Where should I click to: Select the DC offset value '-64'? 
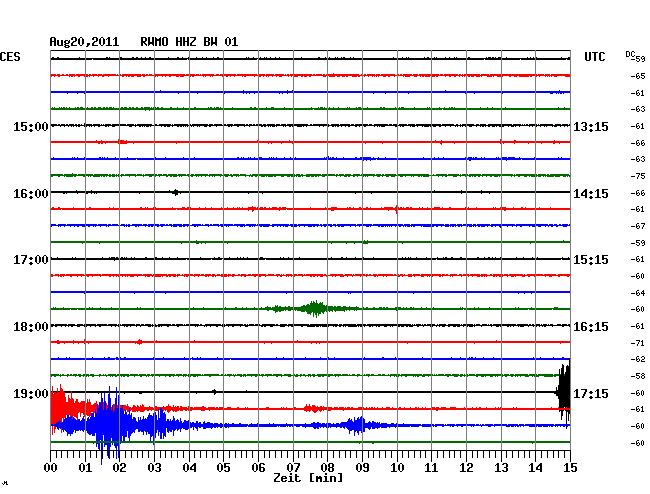(x=638, y=293)
